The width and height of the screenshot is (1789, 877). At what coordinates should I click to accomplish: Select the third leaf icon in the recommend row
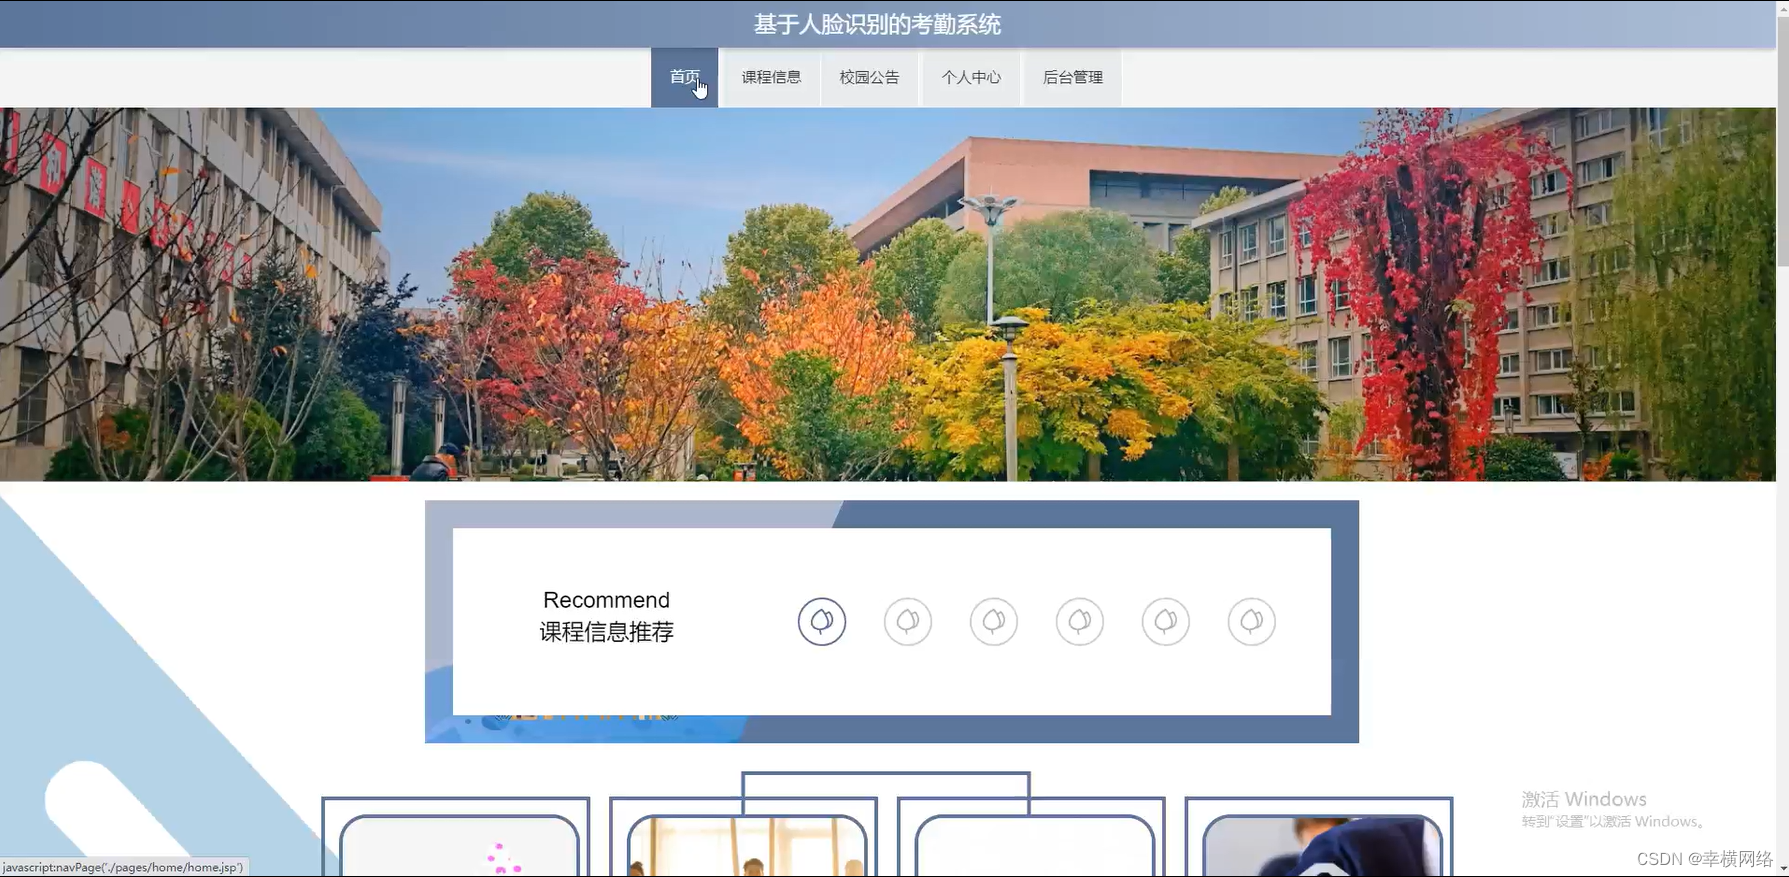click(994, 622)
